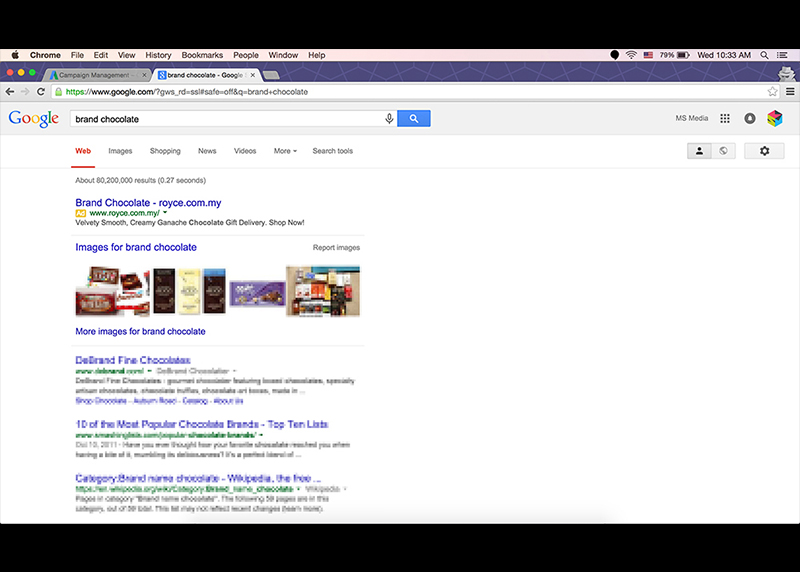Open the Google apps grid
Screen dimensions: 800x572
(x=725, y=119)
